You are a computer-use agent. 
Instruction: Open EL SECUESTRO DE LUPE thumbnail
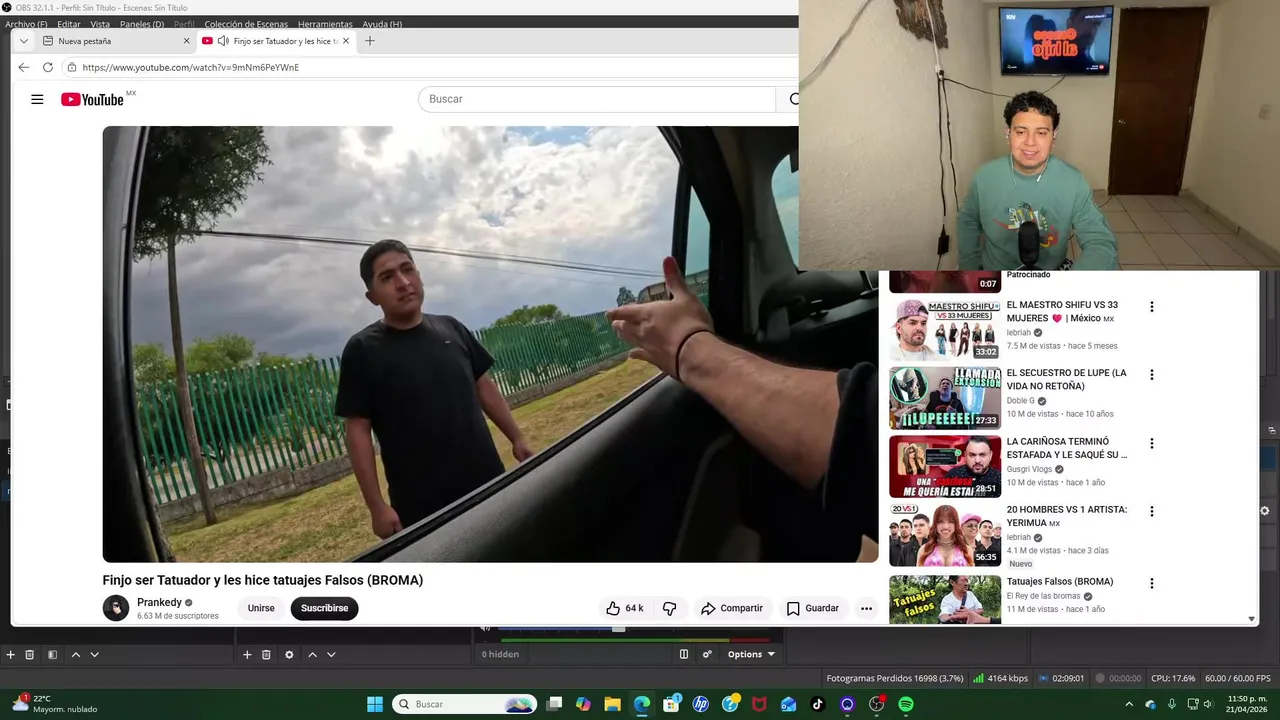coord(945,398)
